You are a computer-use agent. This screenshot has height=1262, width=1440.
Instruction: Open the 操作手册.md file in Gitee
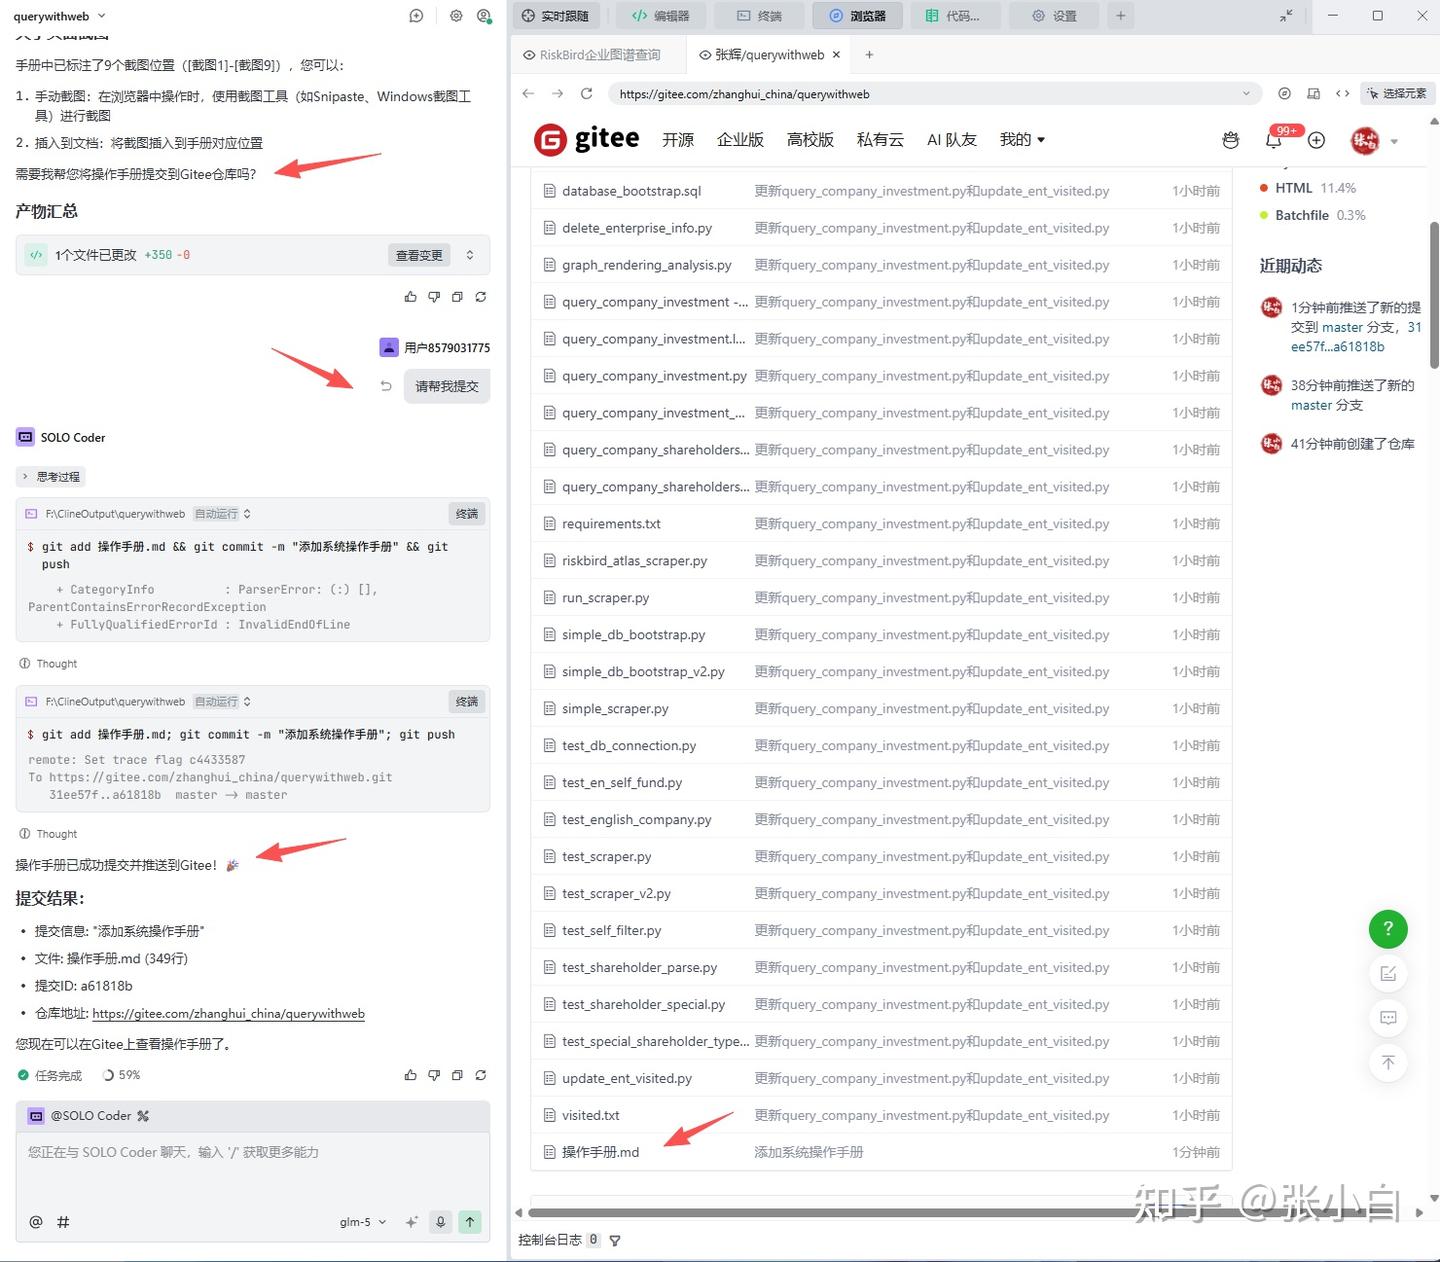tap(600, 1152)
